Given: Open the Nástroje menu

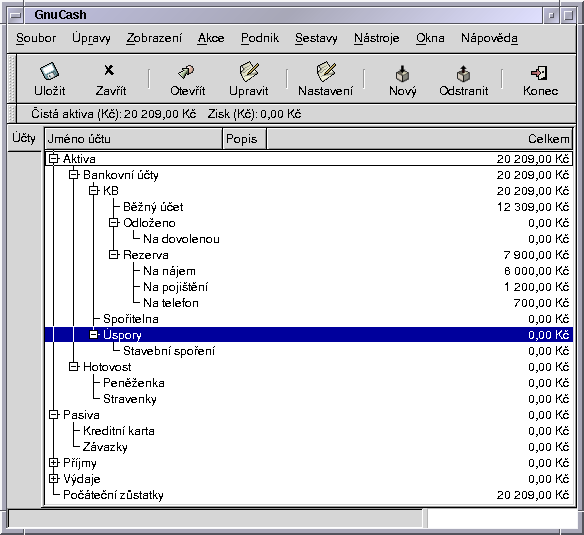Looking at the screenshot, I should point(377,38).
